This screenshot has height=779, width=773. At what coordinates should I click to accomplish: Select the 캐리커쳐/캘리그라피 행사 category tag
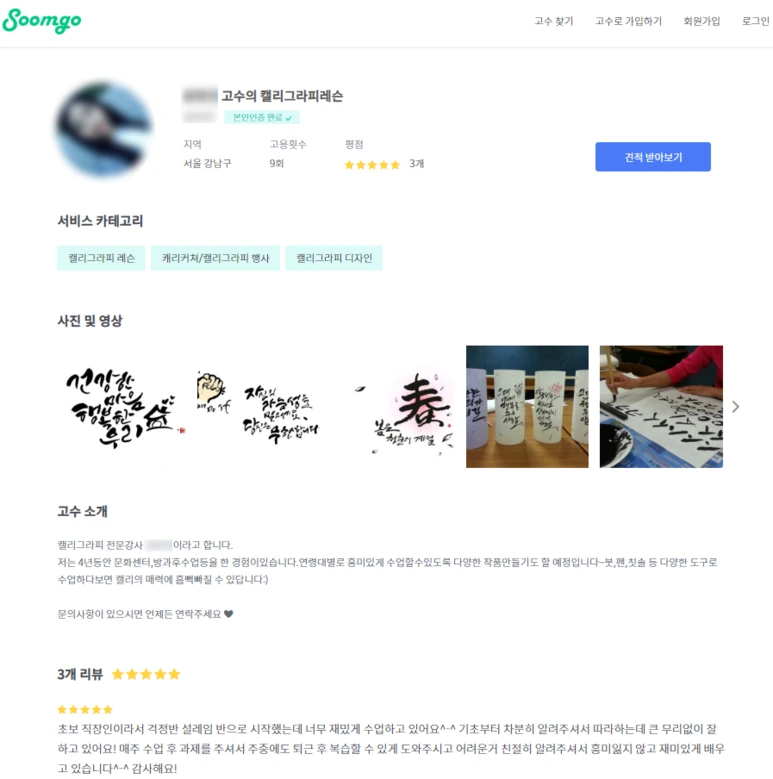point(215,258)
